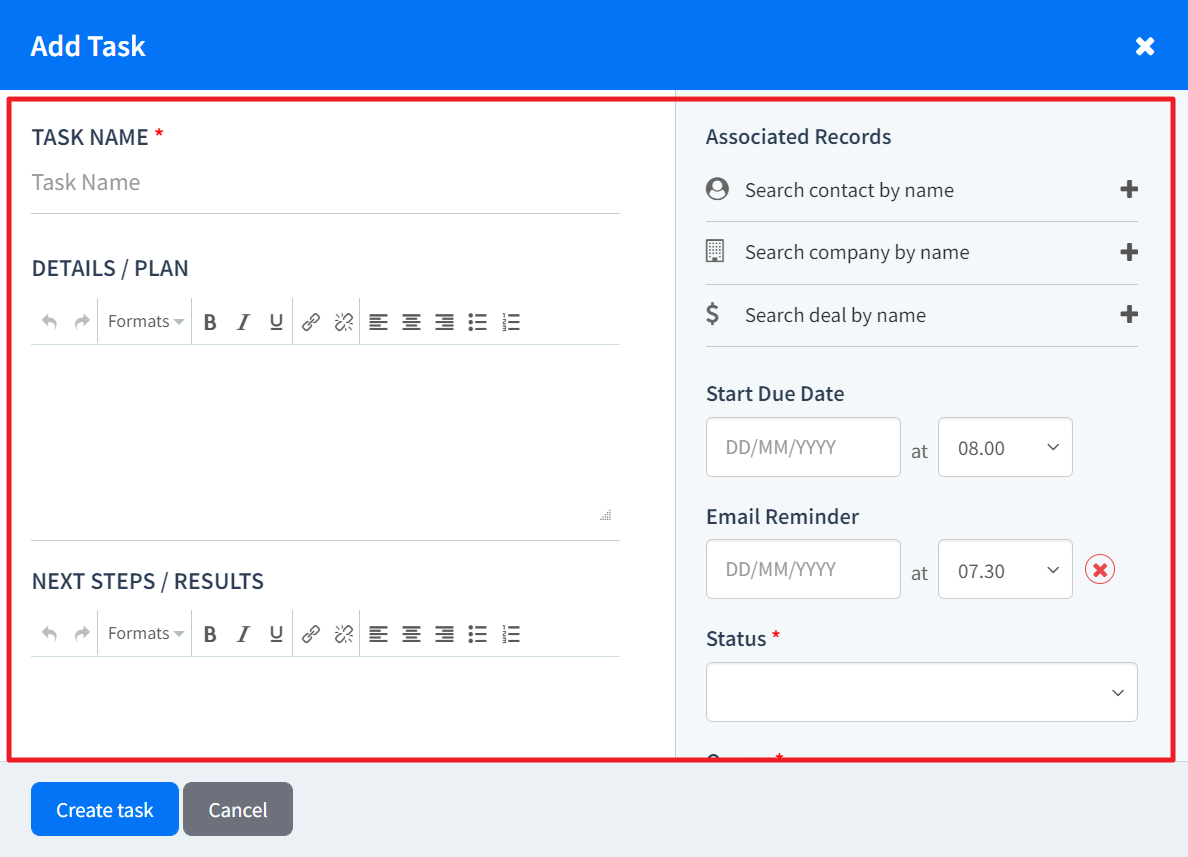Screen dimensions: 1188x857
Task: Toggle bold in Details / Plan editor
Action: 211,322
